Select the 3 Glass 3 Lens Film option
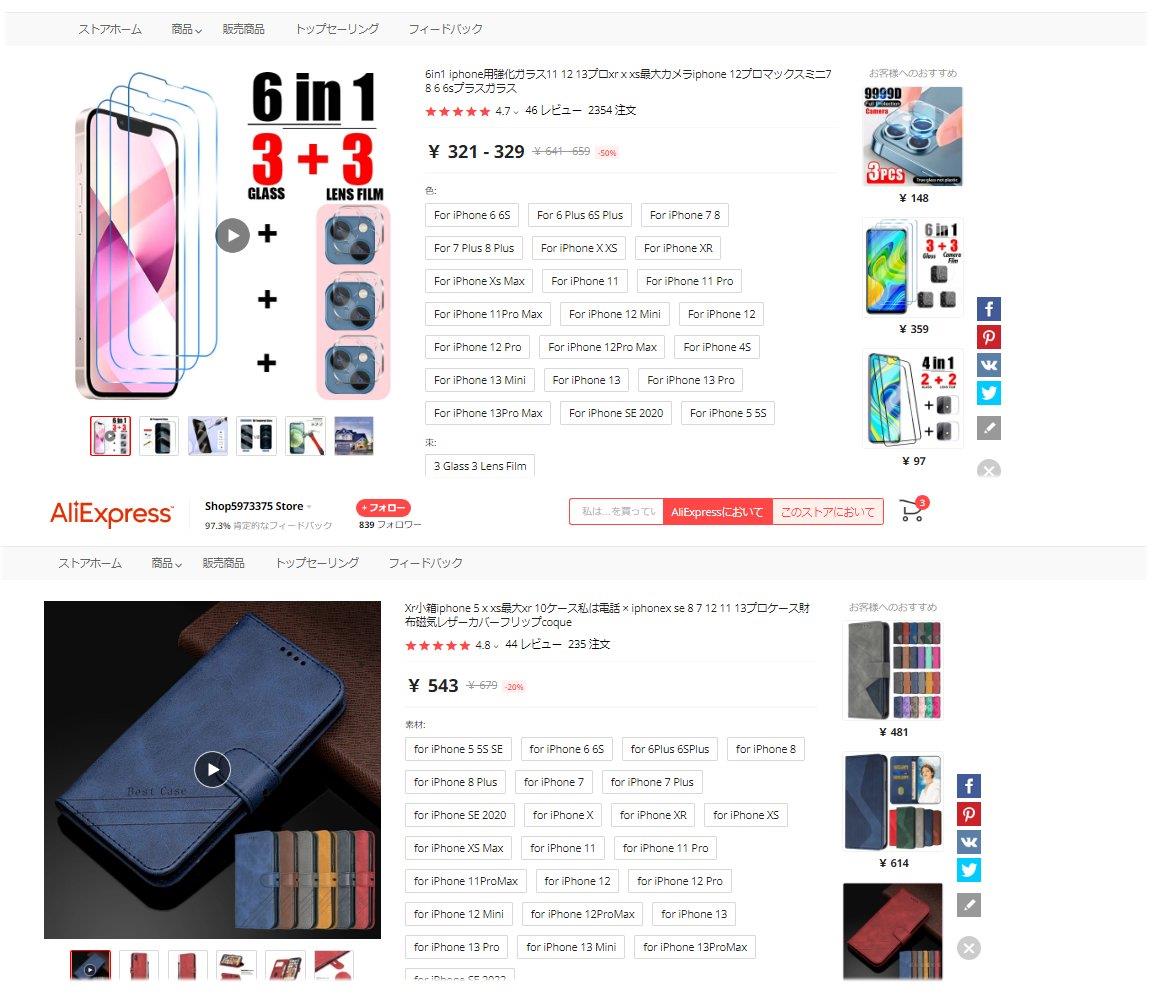 [480, 466]
